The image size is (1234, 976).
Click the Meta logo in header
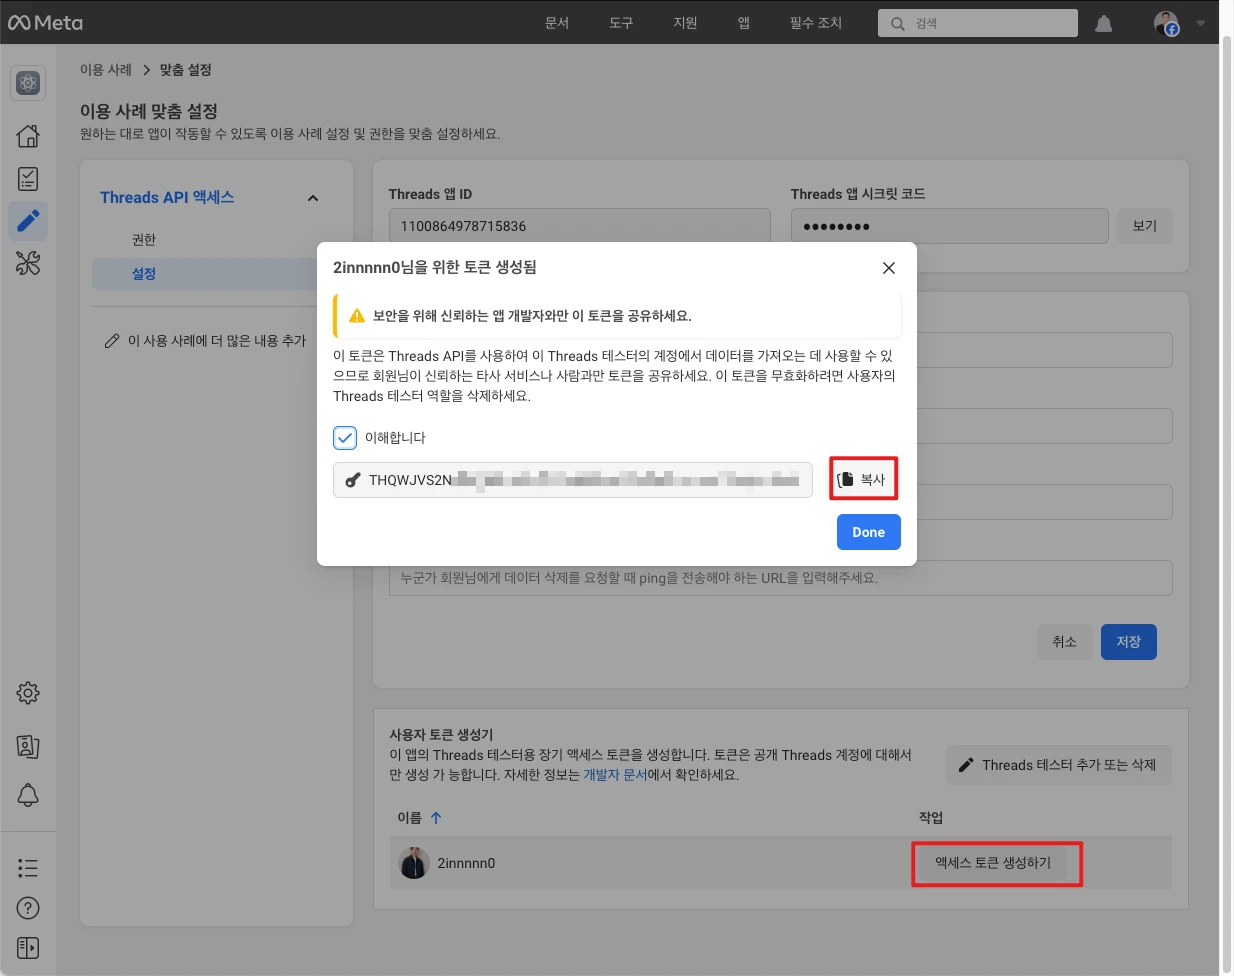click(x=45, y=22)
